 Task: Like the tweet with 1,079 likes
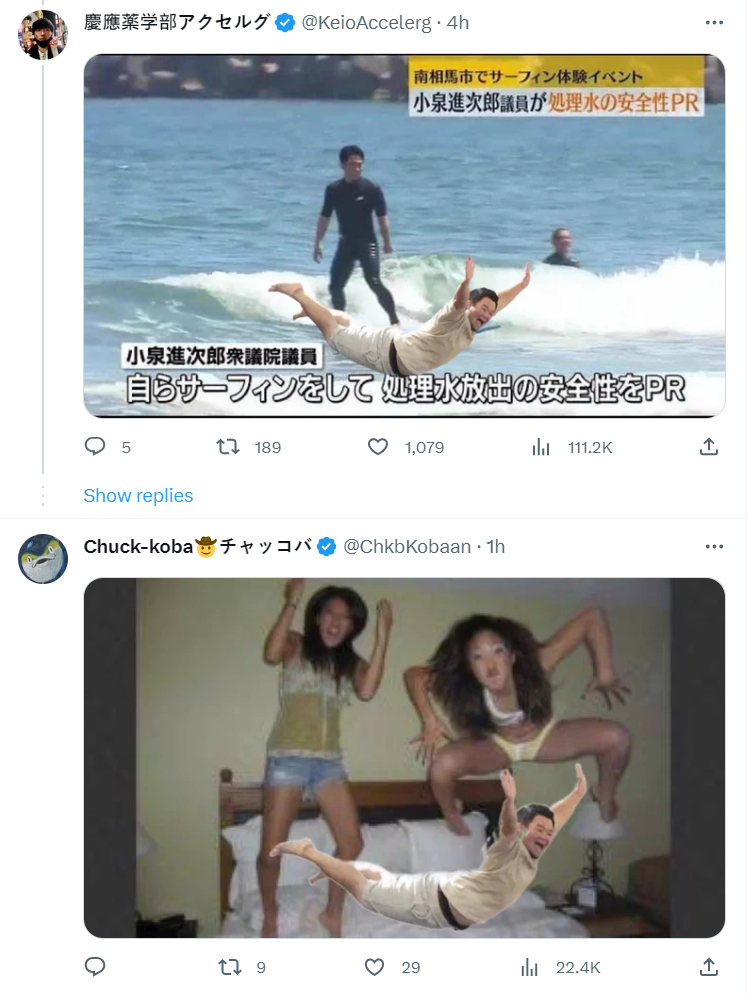click(x=378, y=447)
